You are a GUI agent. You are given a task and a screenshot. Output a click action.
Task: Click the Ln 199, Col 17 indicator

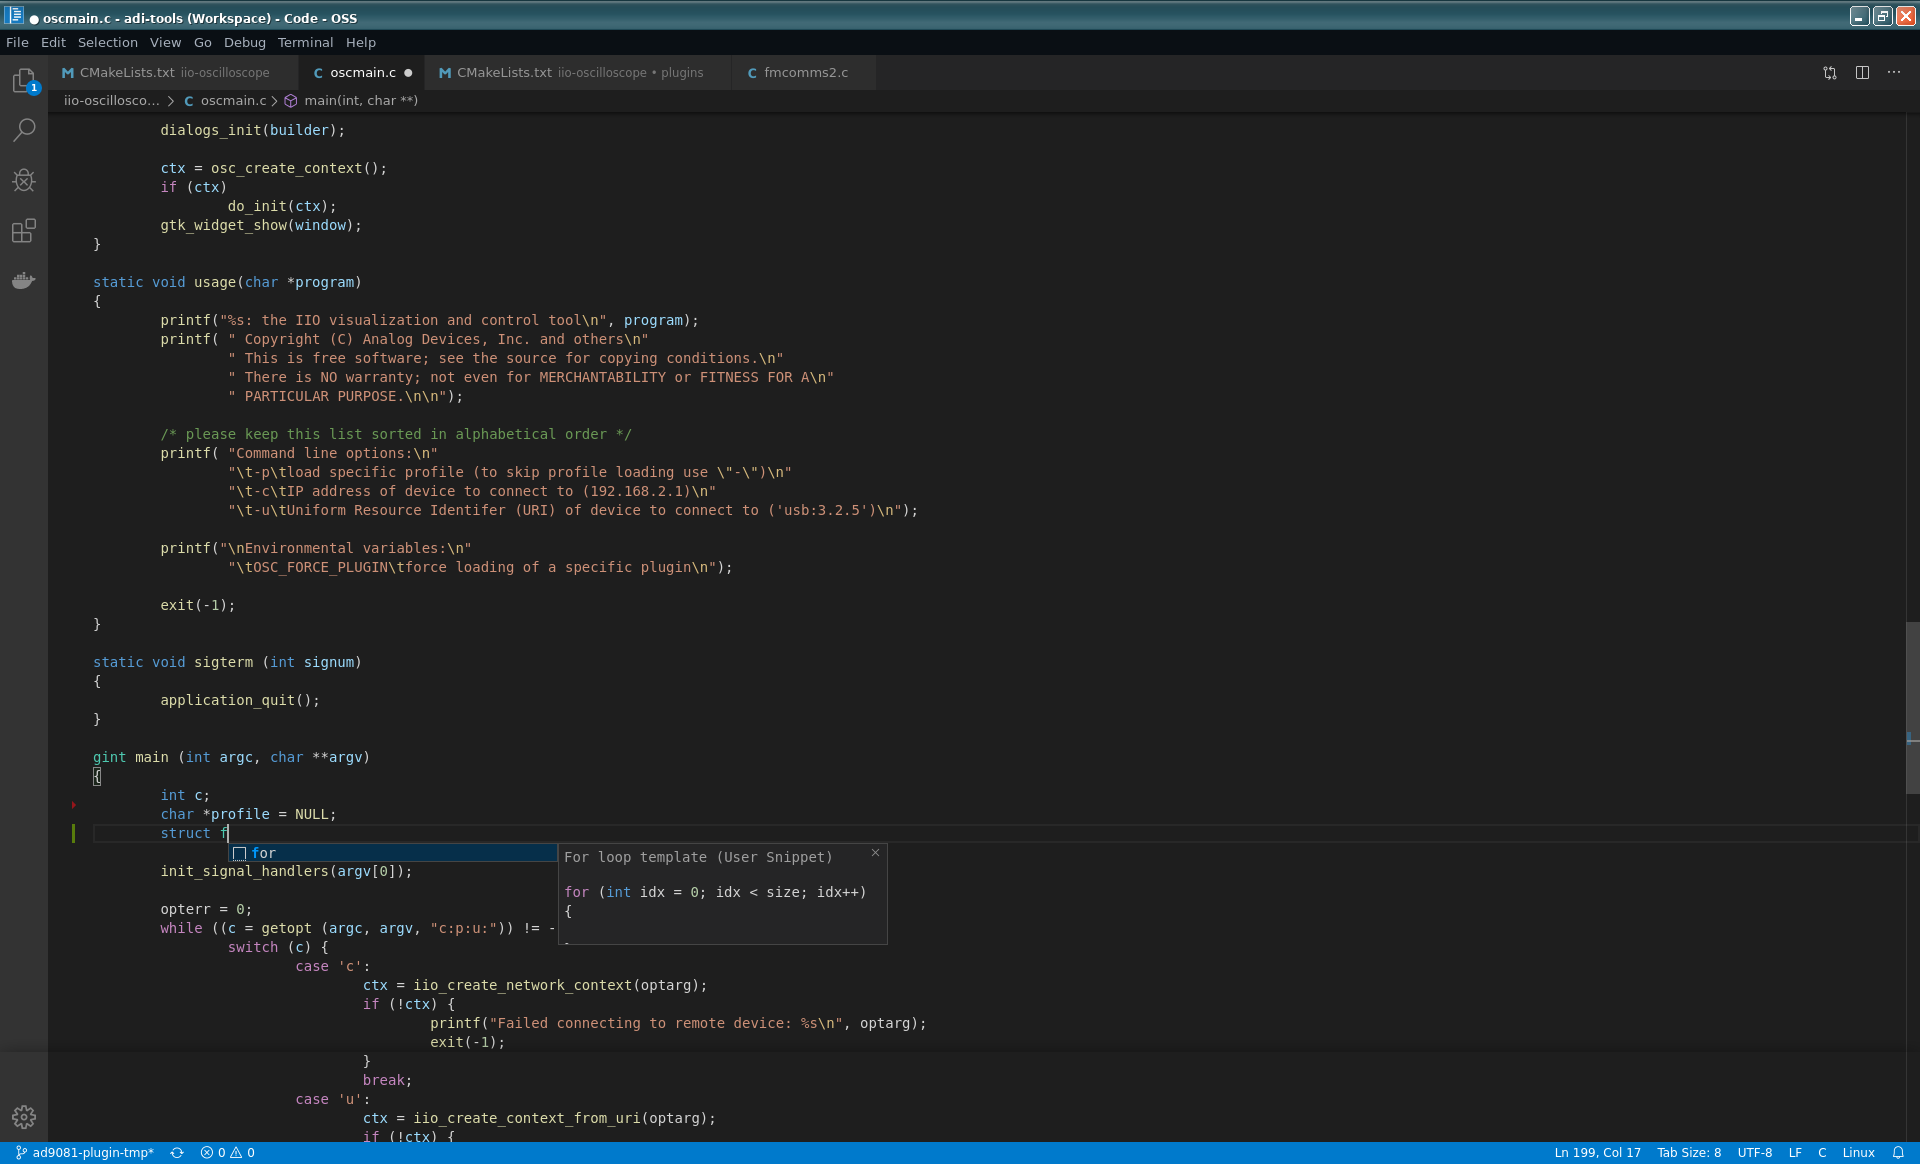click(x=1598, y=1152)
